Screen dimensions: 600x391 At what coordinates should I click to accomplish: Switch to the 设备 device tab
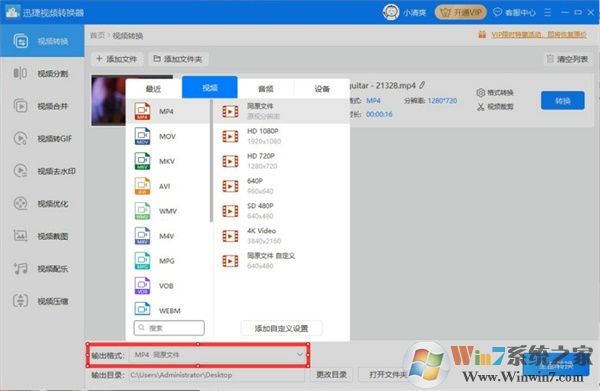322,89
